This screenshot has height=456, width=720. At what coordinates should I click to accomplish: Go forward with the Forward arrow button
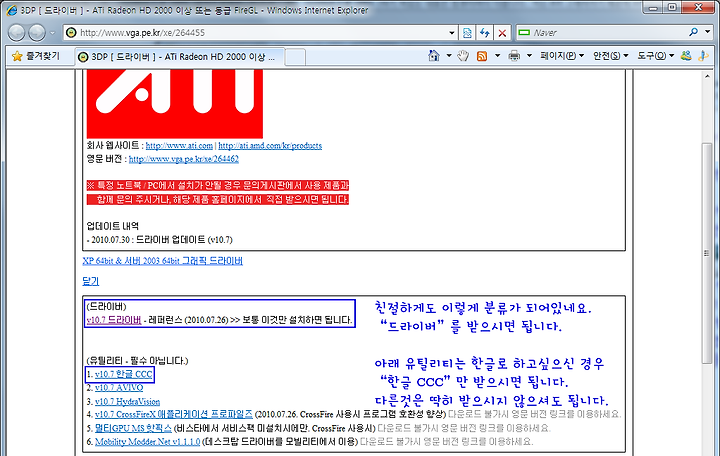pos(37,33)
